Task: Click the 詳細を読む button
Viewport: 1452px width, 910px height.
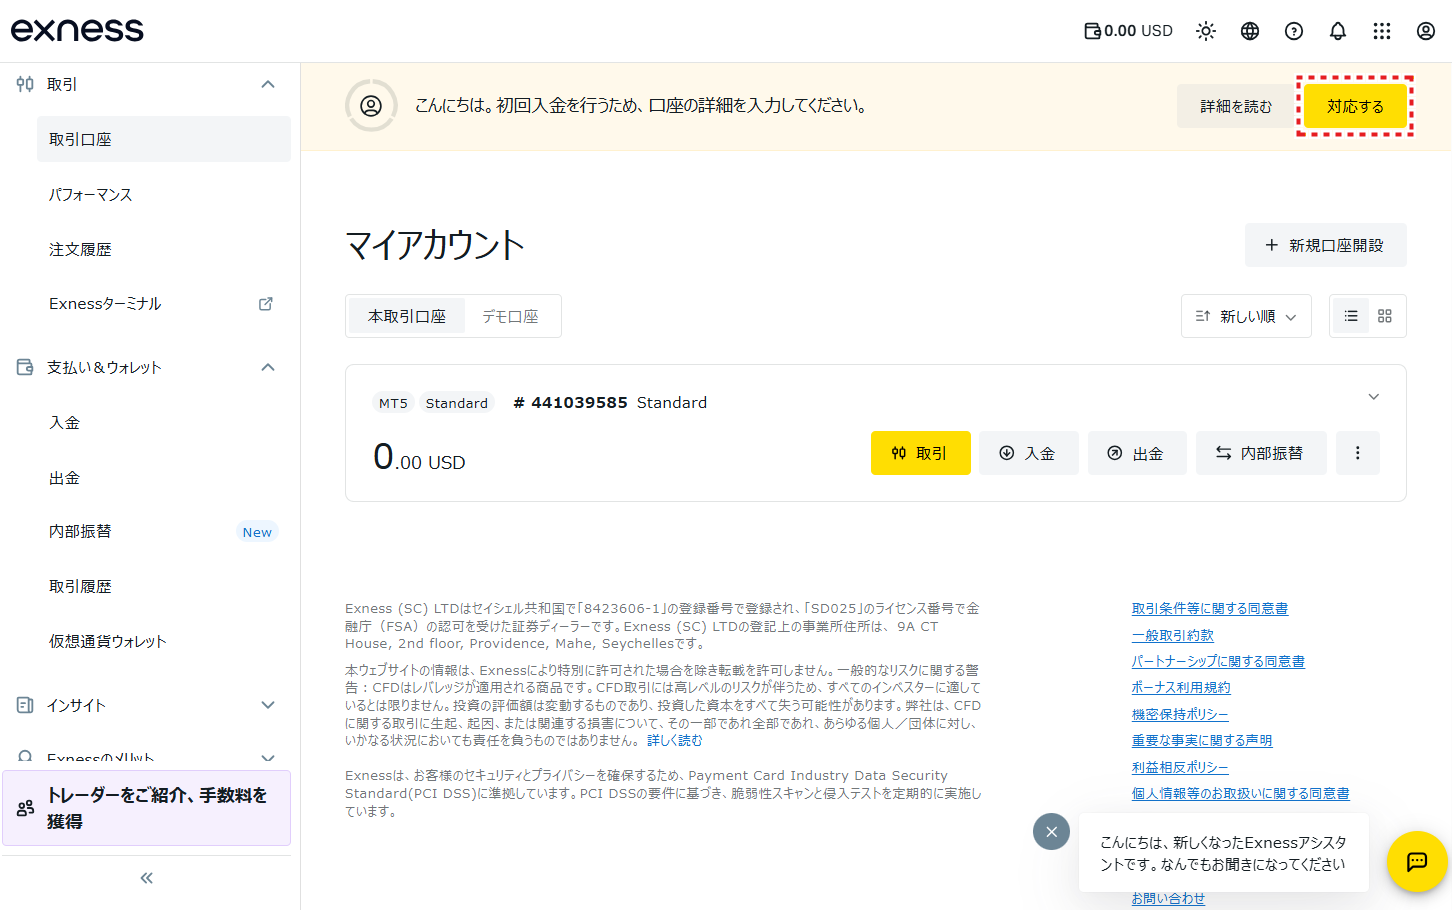Action: (1236, 106)
